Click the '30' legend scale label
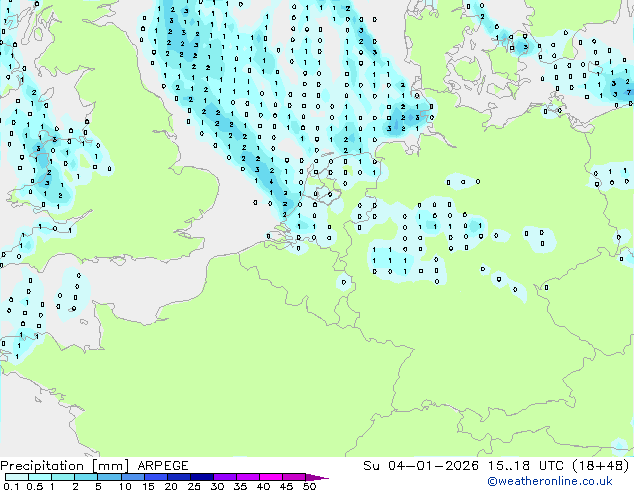 218,486
